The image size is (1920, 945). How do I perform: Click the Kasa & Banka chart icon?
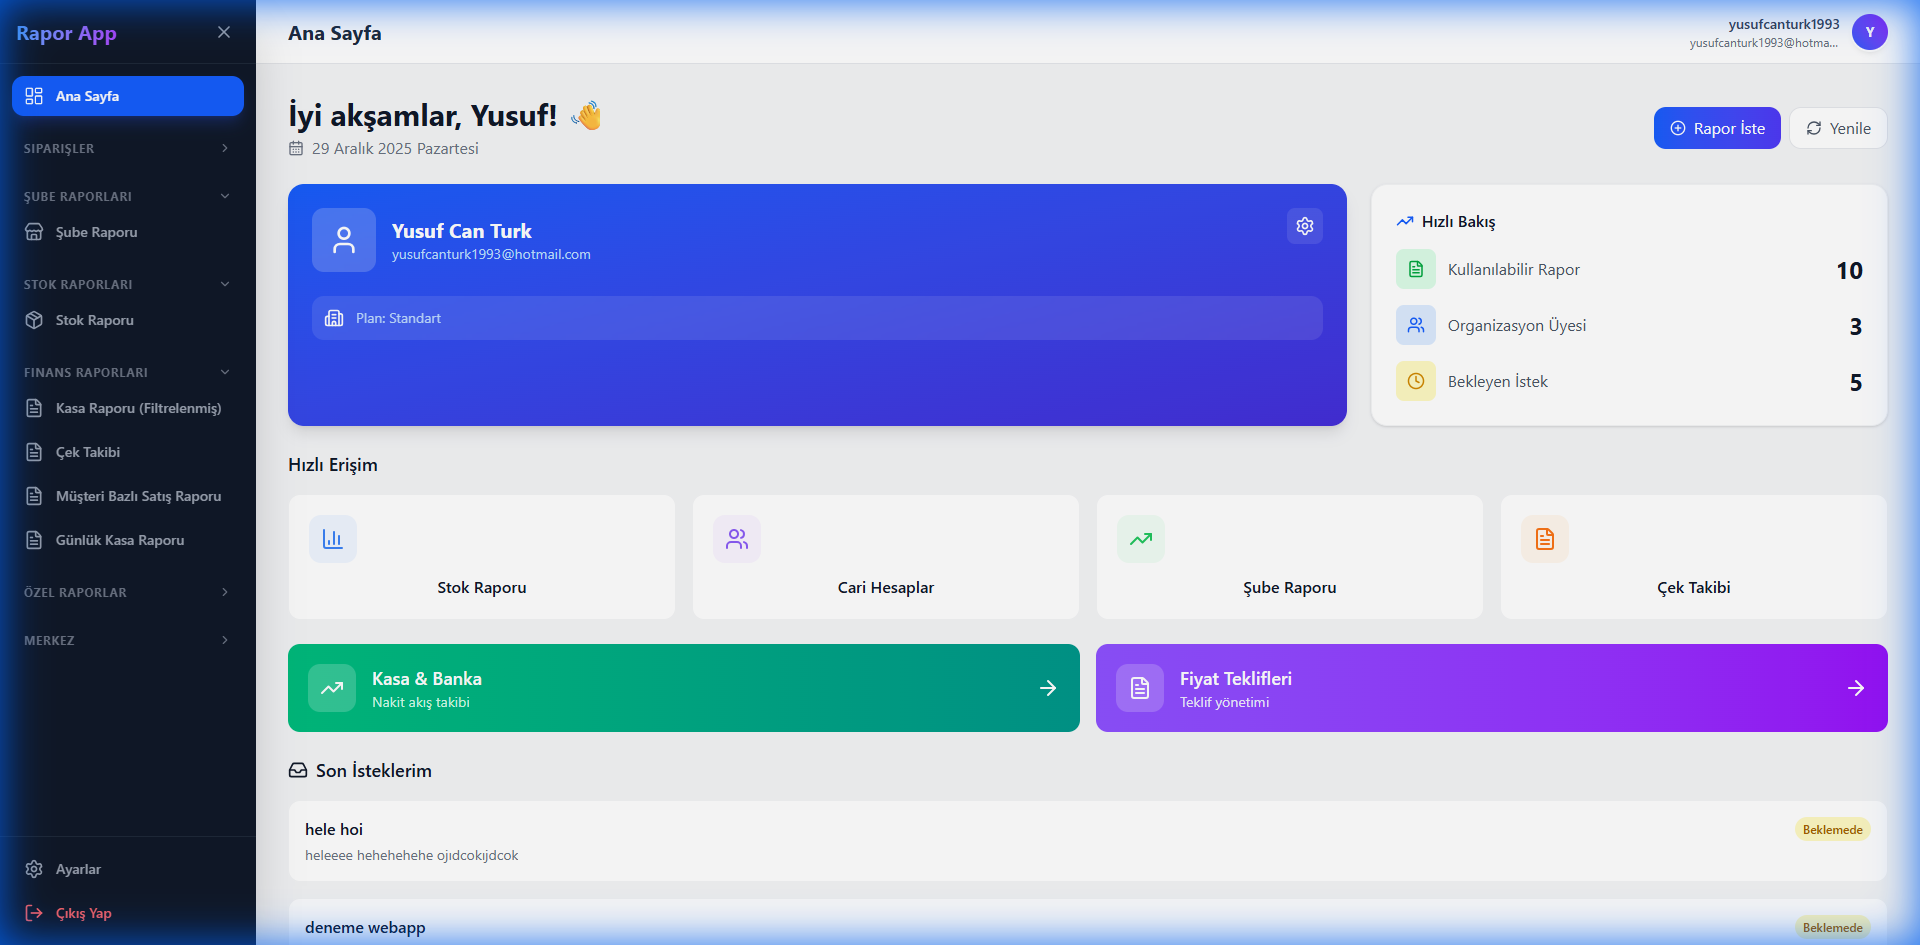coord(332,688)
